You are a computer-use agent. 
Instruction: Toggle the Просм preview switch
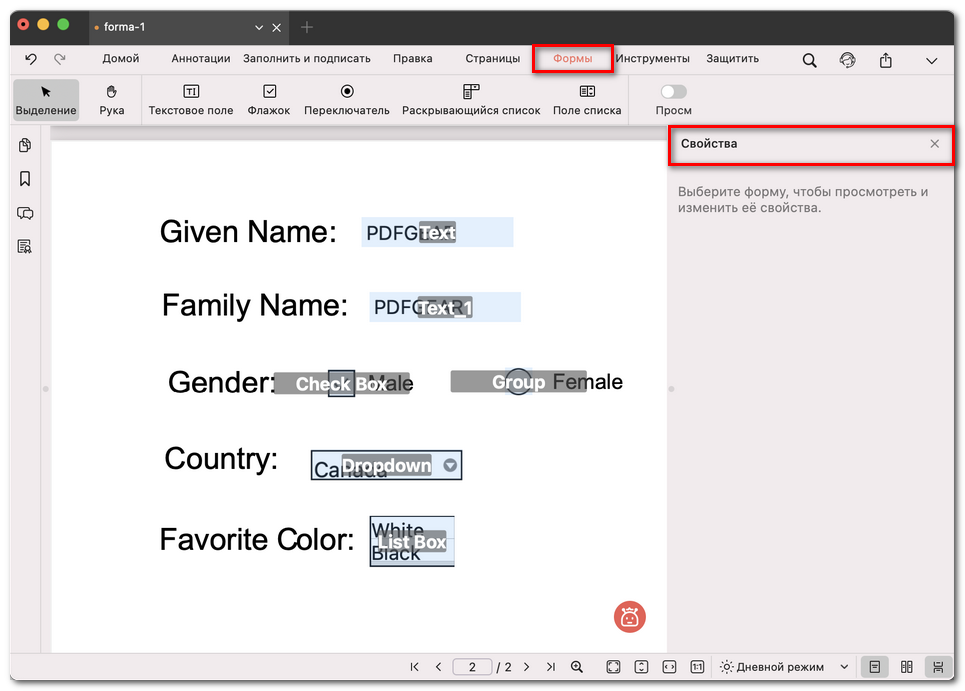[673, 92]
